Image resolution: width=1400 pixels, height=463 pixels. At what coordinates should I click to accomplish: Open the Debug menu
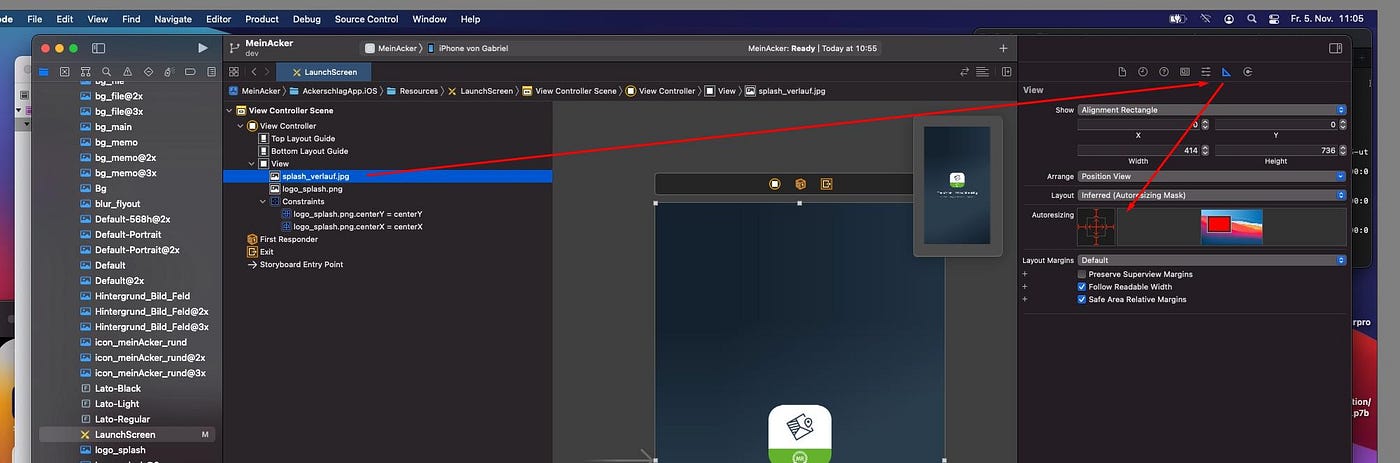coord(307,19)
